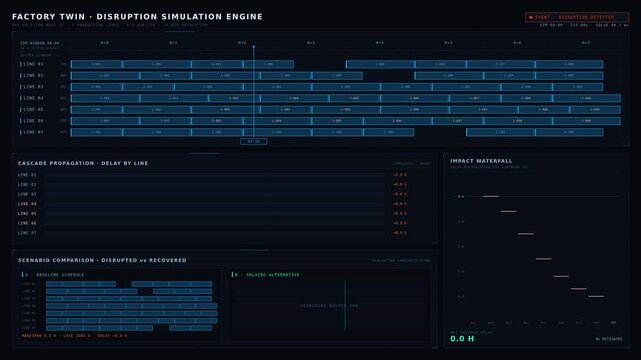Click the Event Disruption Detected alert badge
Image resolution: width=641 pixels, height=360 pixels.
(x=577, y=17)
